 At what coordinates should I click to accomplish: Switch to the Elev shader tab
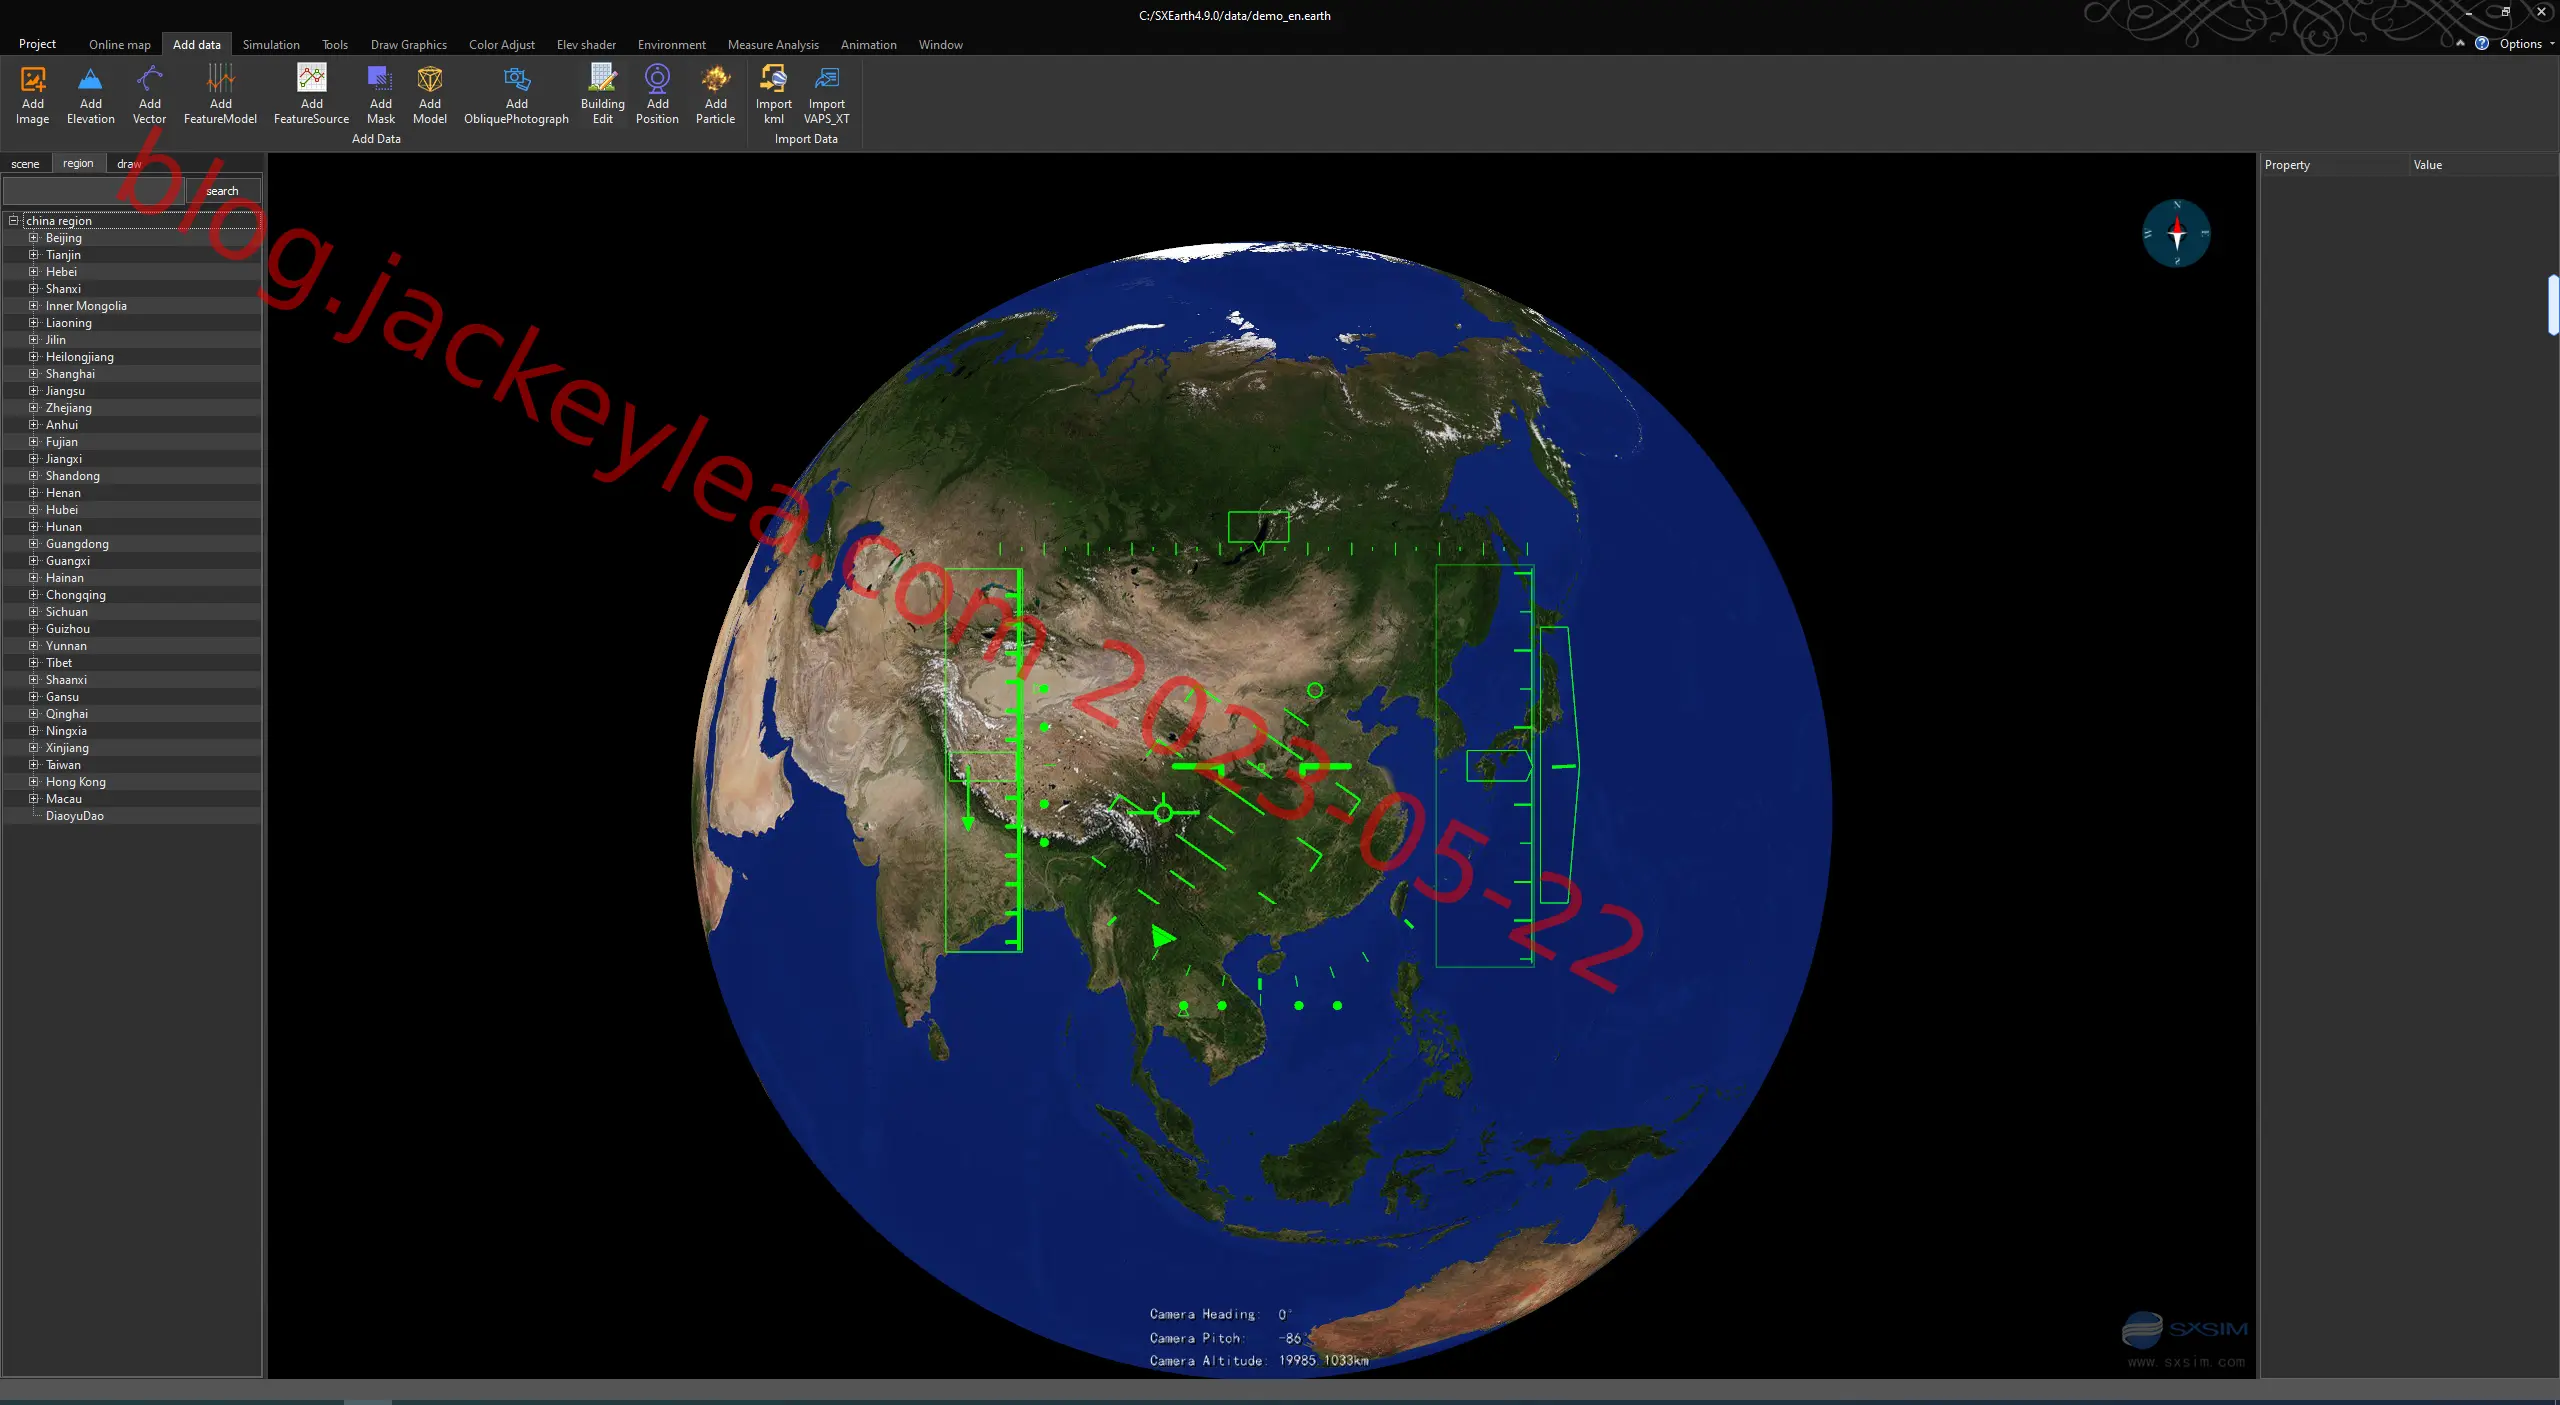click(x=586, y=45)
